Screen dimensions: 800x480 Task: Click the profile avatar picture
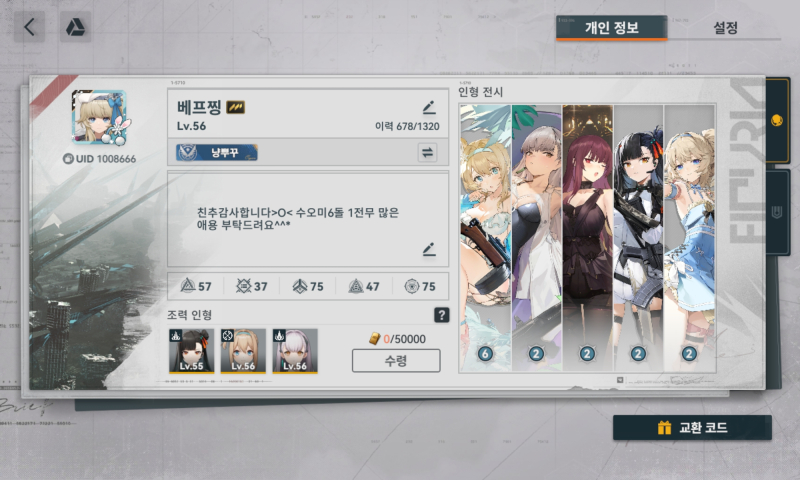99,117
